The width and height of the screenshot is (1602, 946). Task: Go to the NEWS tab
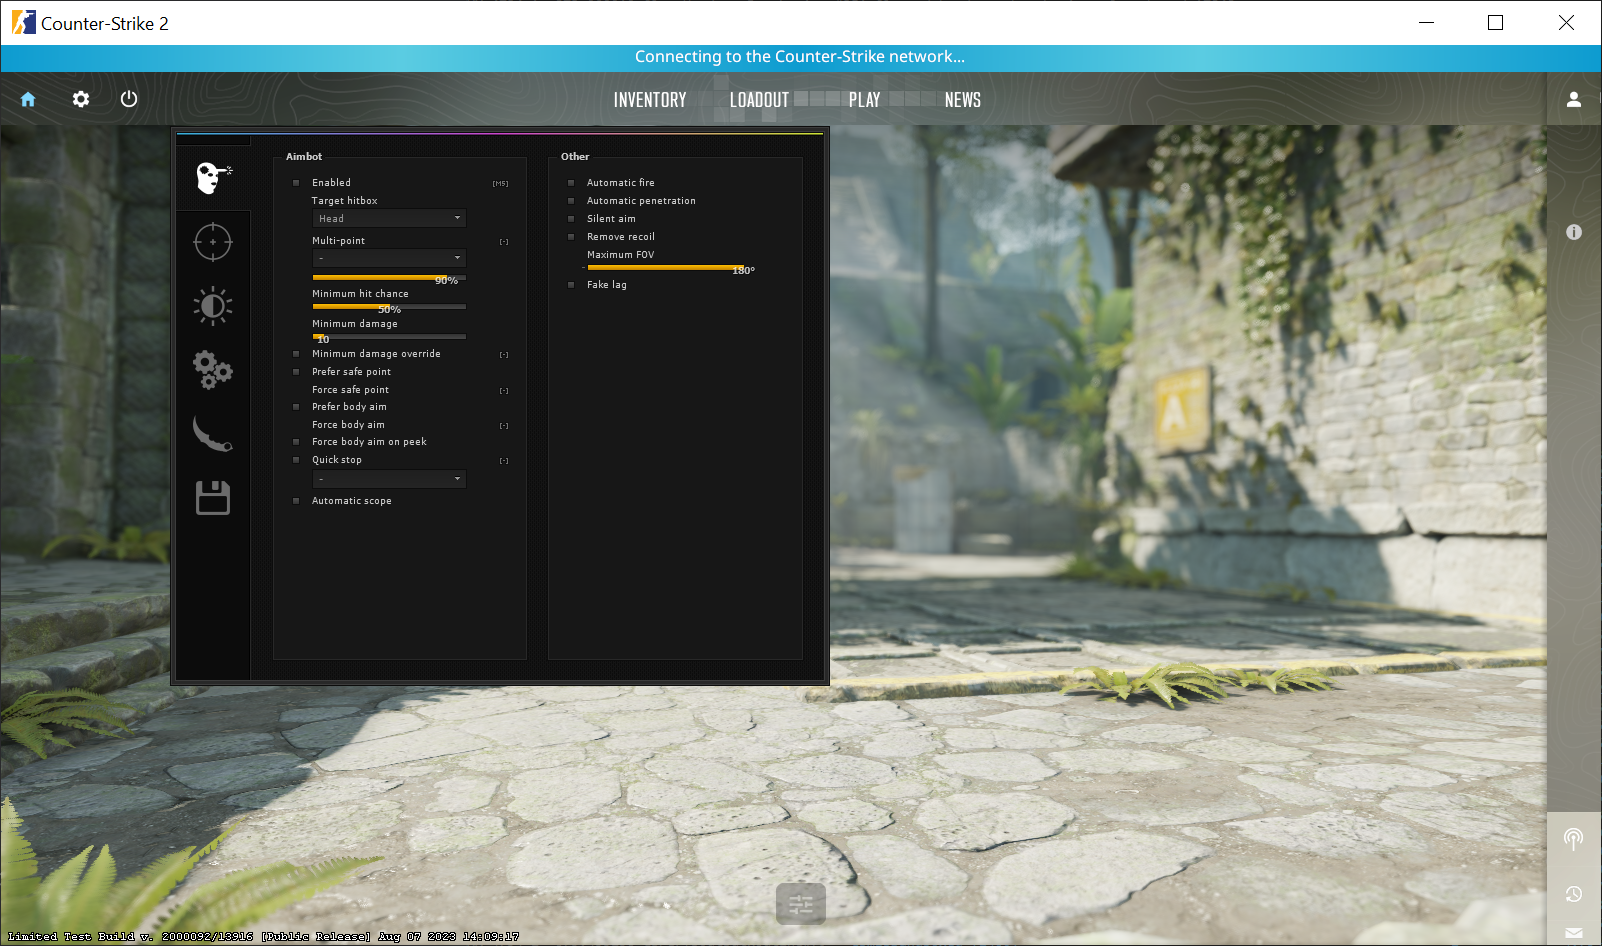click(x=963, y=100)
